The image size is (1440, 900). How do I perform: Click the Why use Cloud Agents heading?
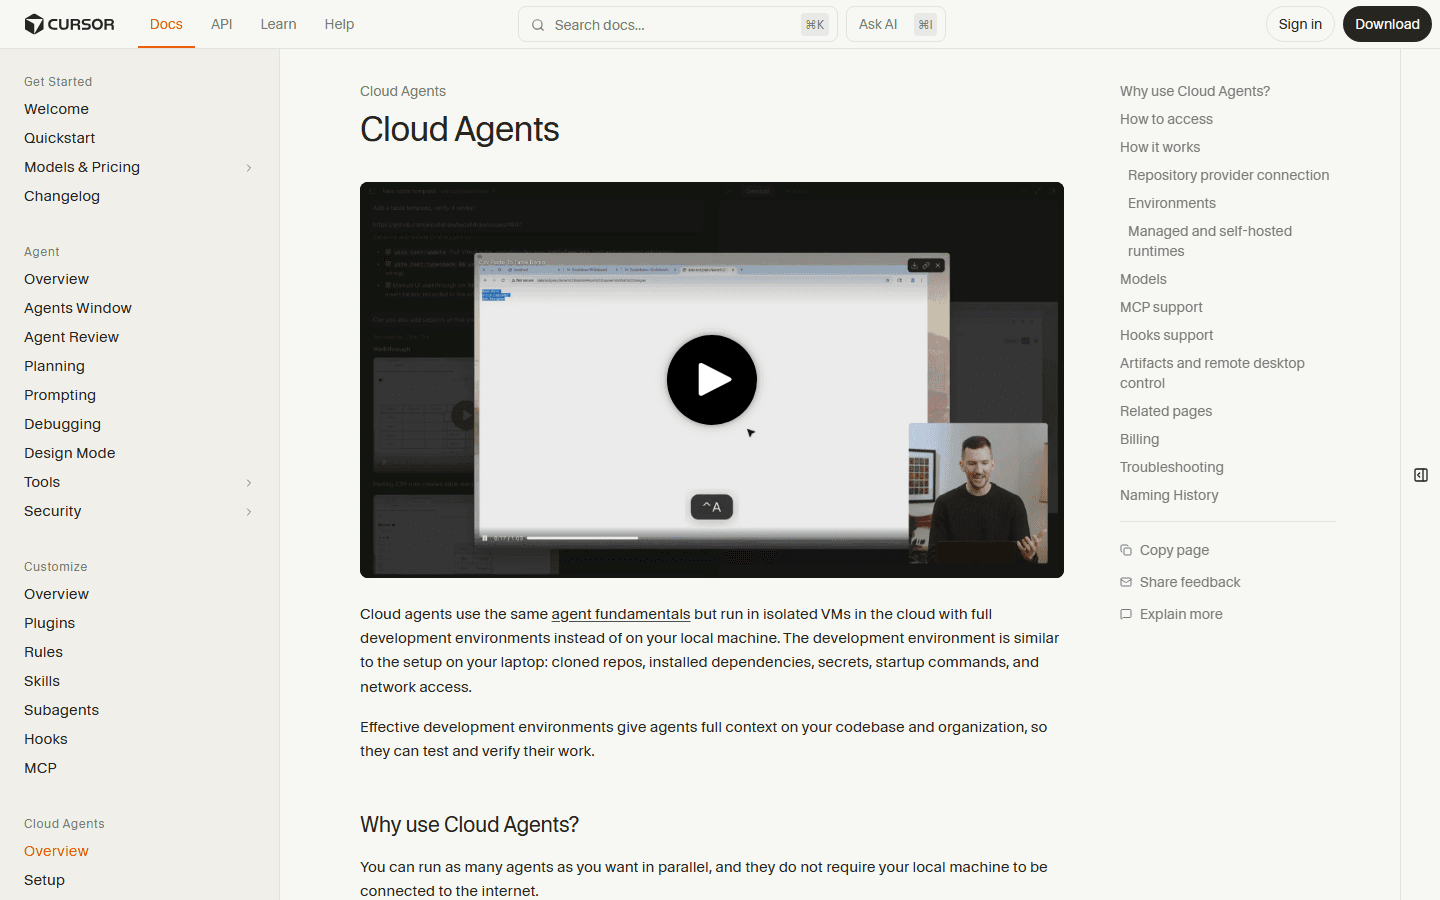[469, 824]
